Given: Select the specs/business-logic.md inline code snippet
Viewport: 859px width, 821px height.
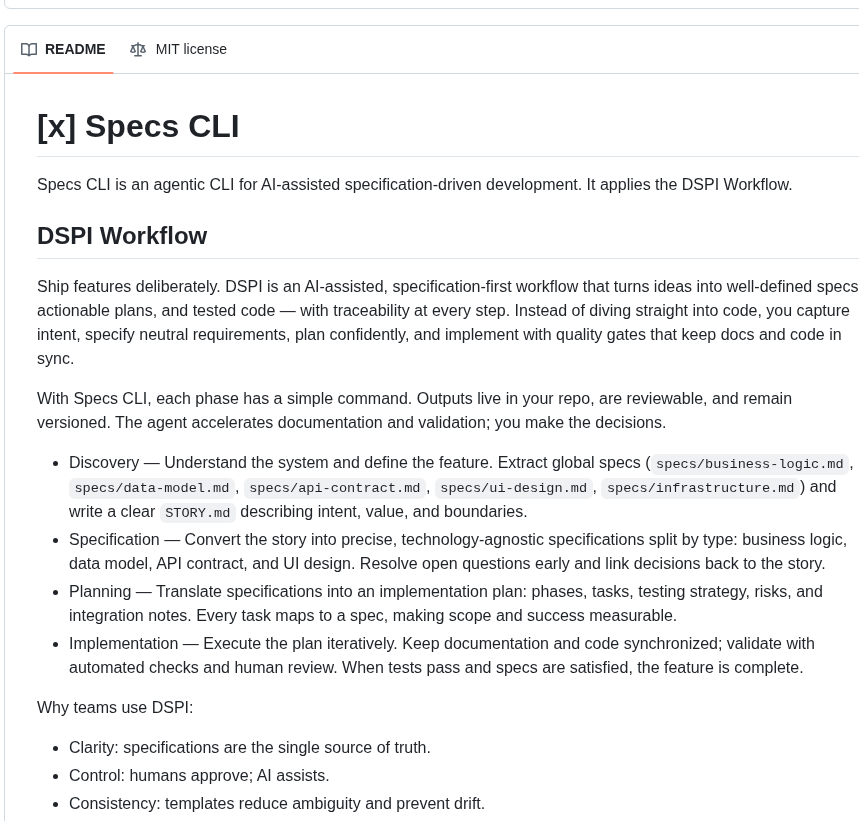Looking at the screenshot, I should pos(749,464).
